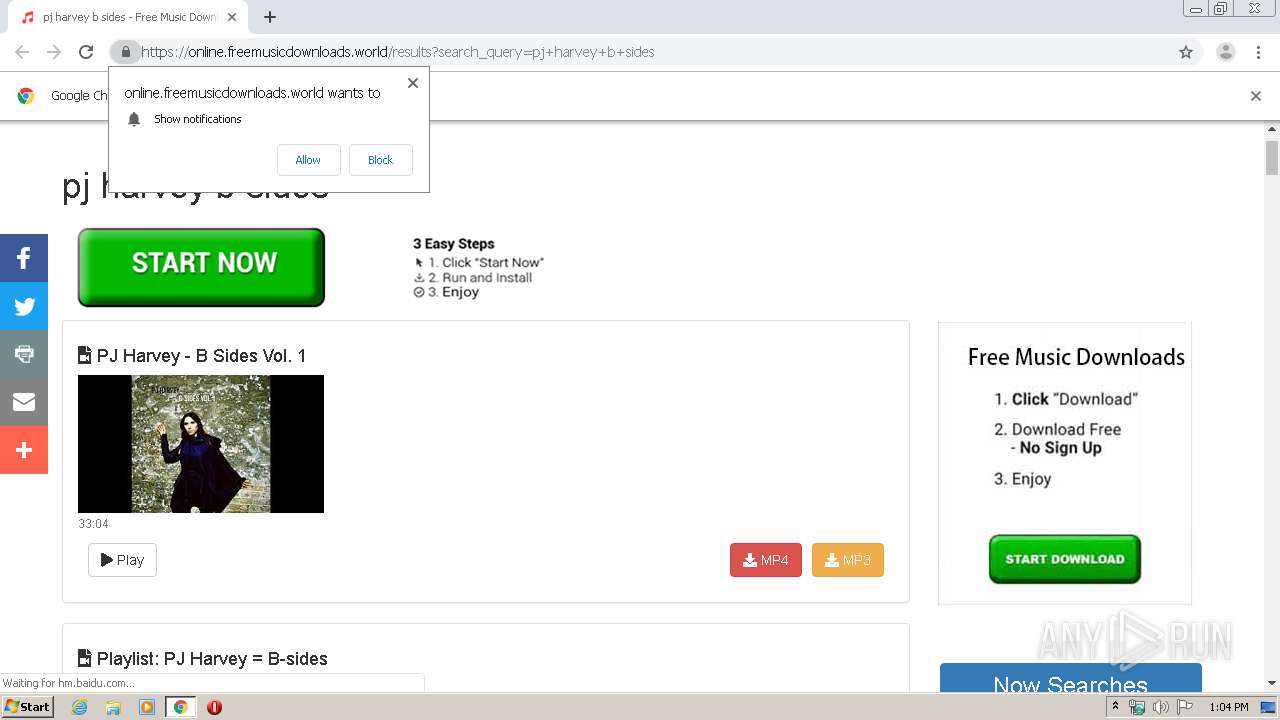The width and height of the screenshot is (1280, 720).
Task: Download B Sides Vol. 1 as MP4
Action: (x=766, y=560)
